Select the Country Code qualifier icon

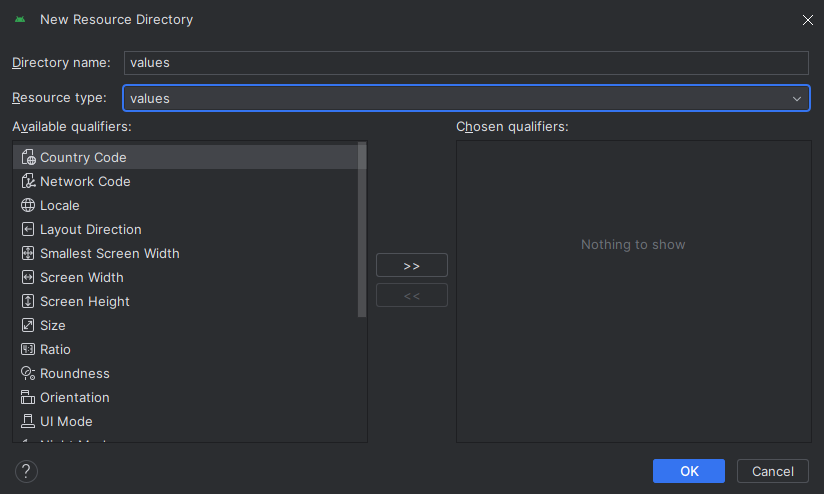[28, 157]
